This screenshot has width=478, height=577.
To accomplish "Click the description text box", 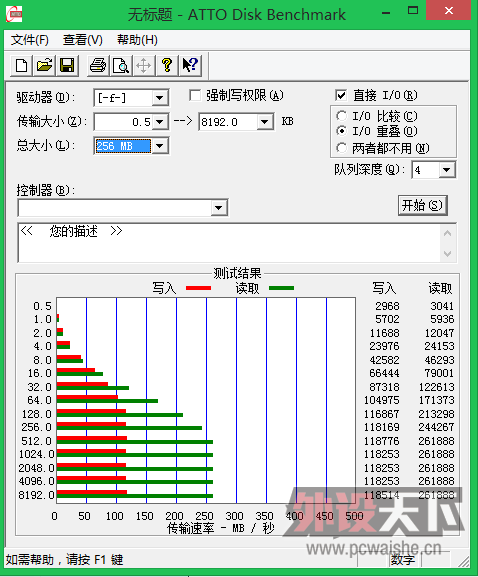I will click(x=229, y=243).
